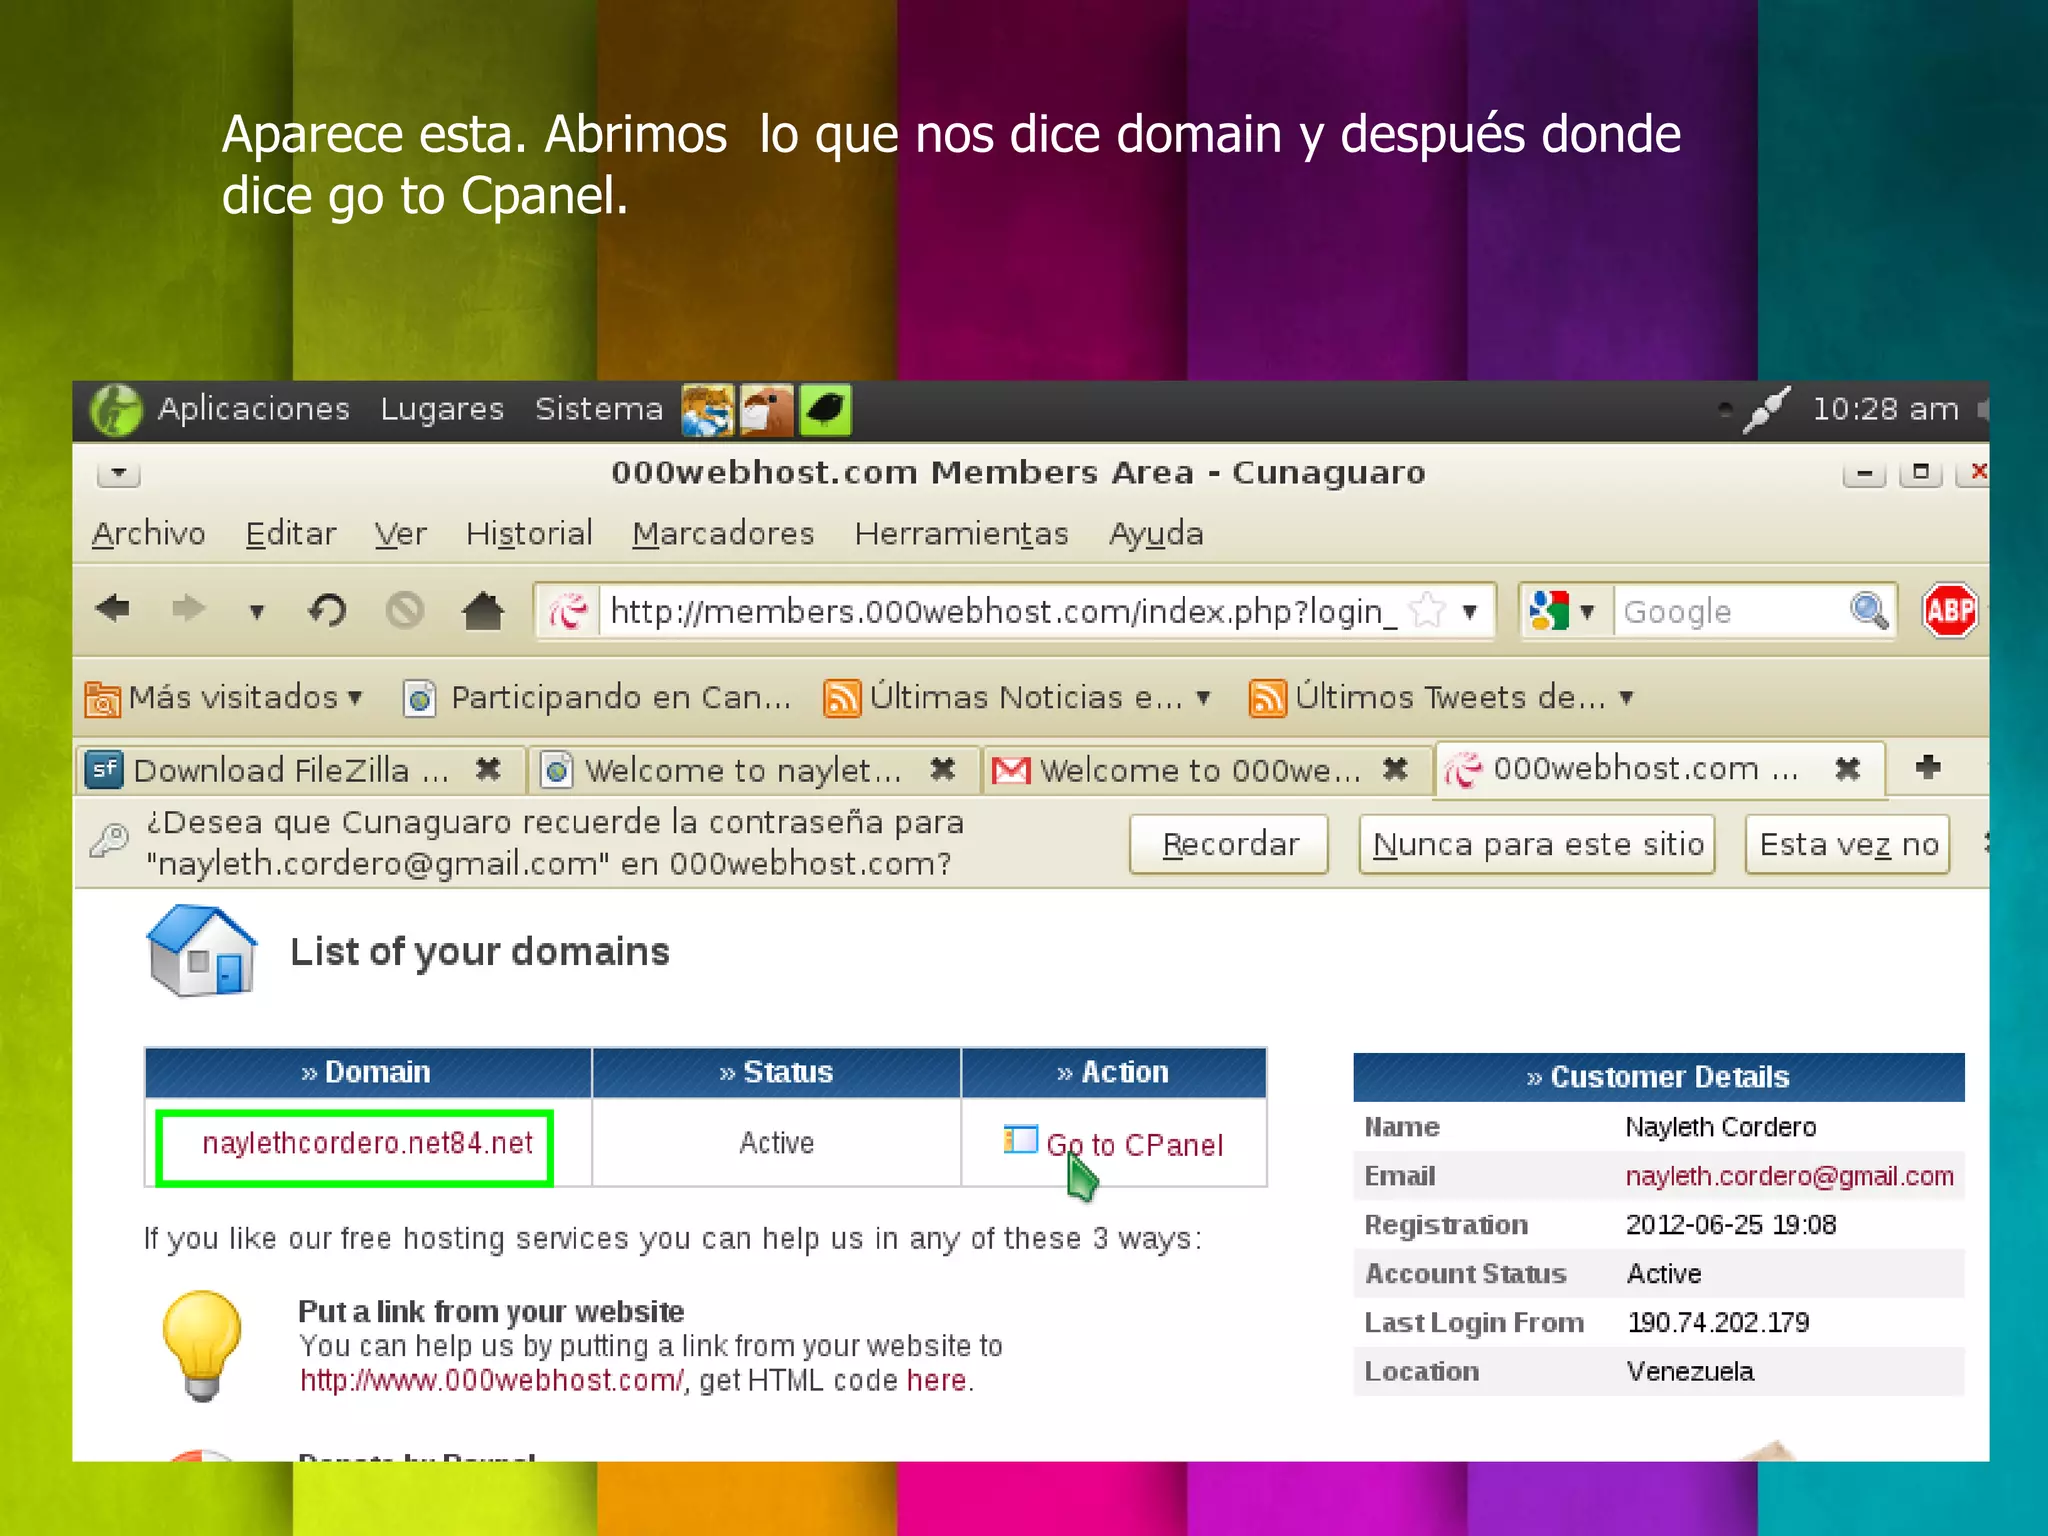
Task: Click the Esta vez no button
Action: (x=1848, y=844)
